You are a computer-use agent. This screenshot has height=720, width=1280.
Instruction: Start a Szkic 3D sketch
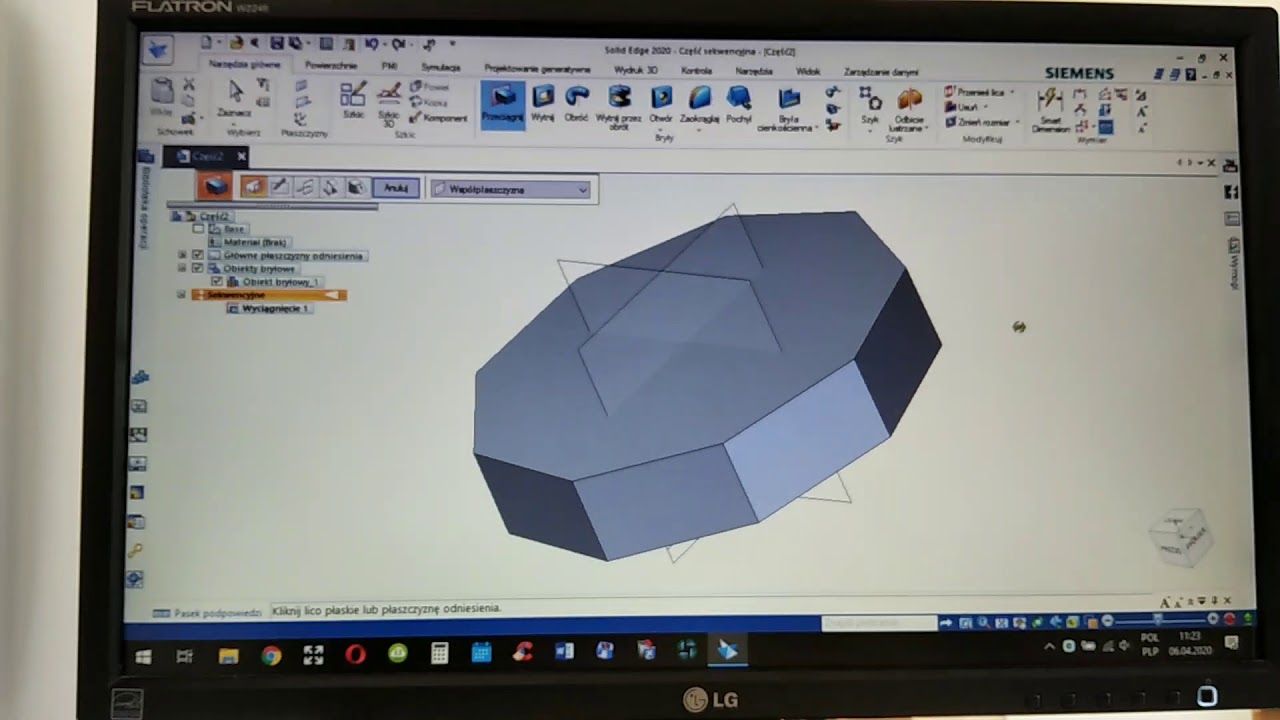pos(389,104)
